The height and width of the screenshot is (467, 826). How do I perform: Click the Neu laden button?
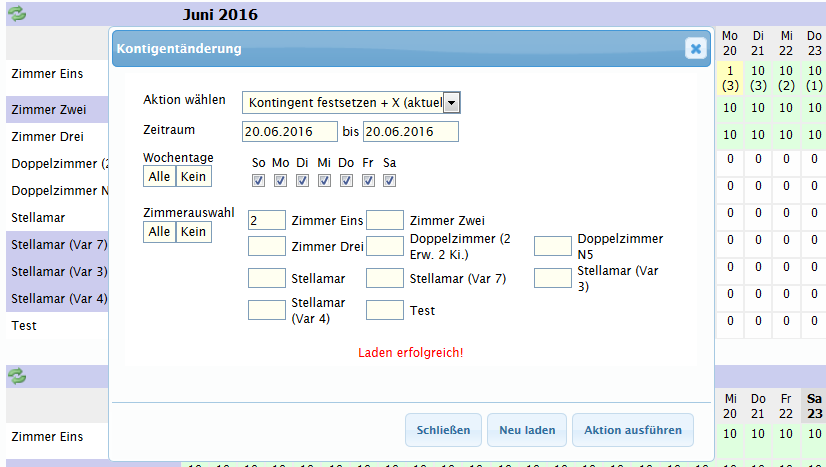[527, 430]
